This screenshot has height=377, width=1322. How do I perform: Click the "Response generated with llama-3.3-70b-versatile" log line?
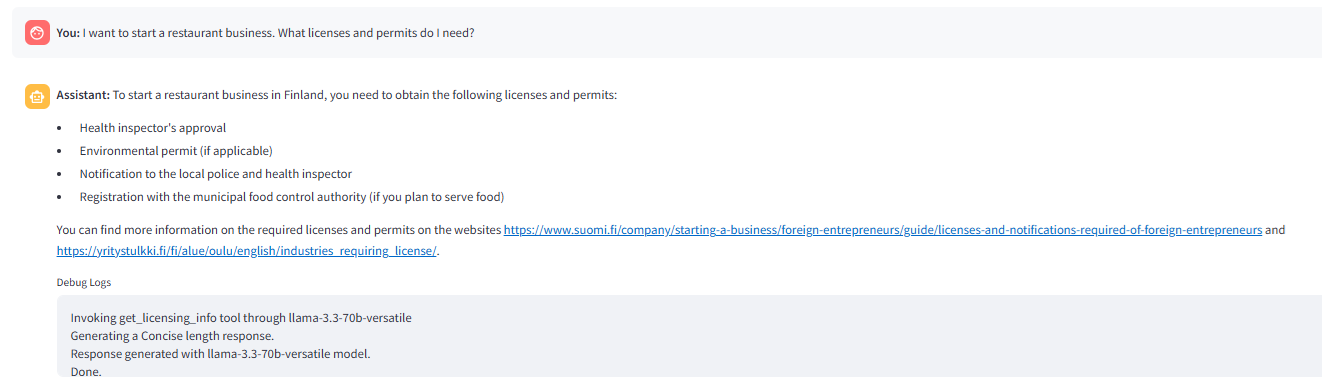coord(220,354)
